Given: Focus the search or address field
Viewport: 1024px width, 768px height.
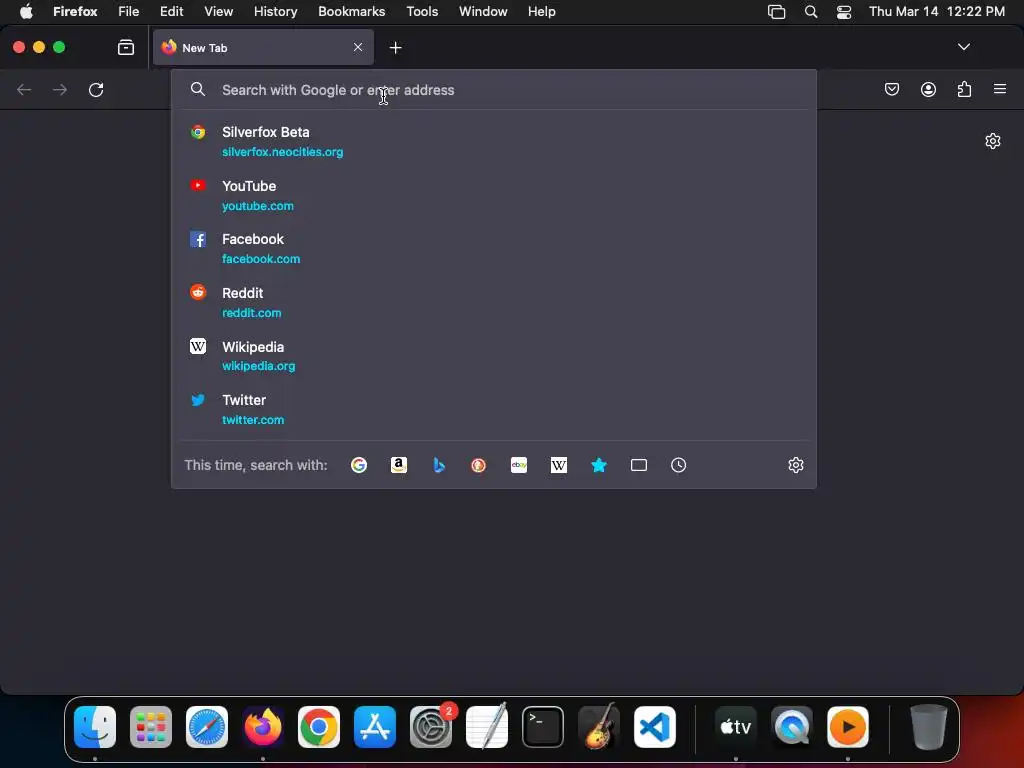Looking at the screenshot, I should click(x=494, y=90).
